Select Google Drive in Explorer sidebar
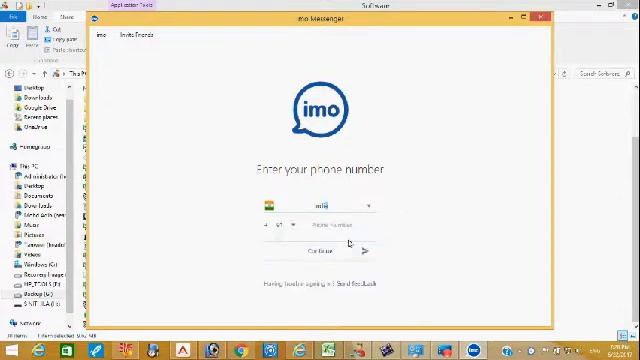 point(36,108)
